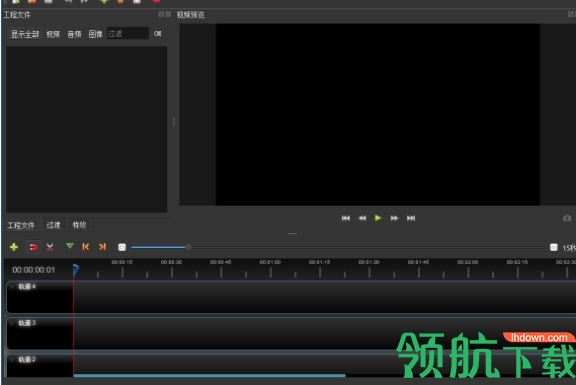Fast forward the video preview

[x=394, y=218]
